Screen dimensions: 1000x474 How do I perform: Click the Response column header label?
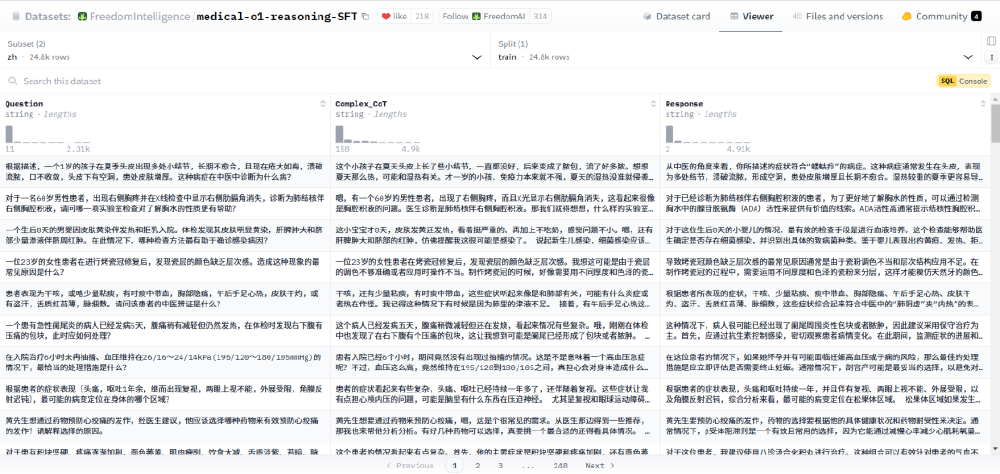coord(684,104)
